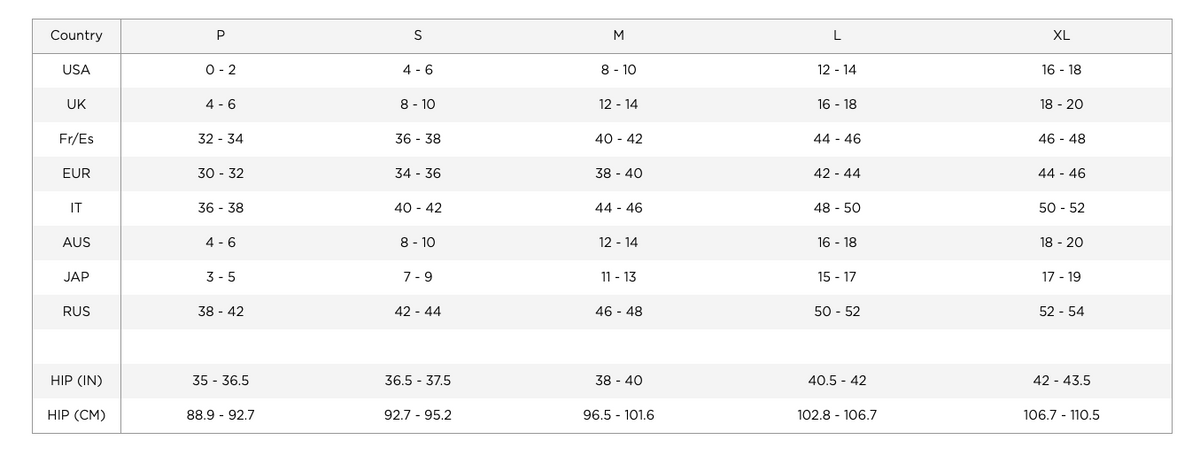Select USA size L cell 12 - 14

(836, 70)
